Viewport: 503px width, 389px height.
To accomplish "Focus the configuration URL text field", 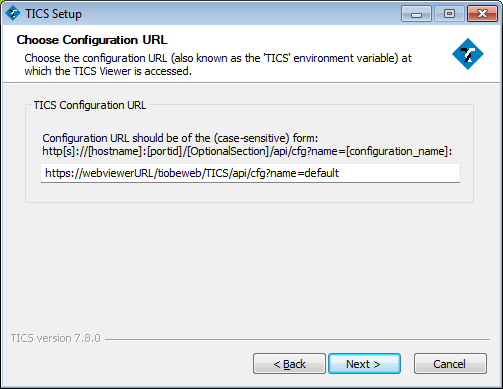I will (x=250, y=173).
